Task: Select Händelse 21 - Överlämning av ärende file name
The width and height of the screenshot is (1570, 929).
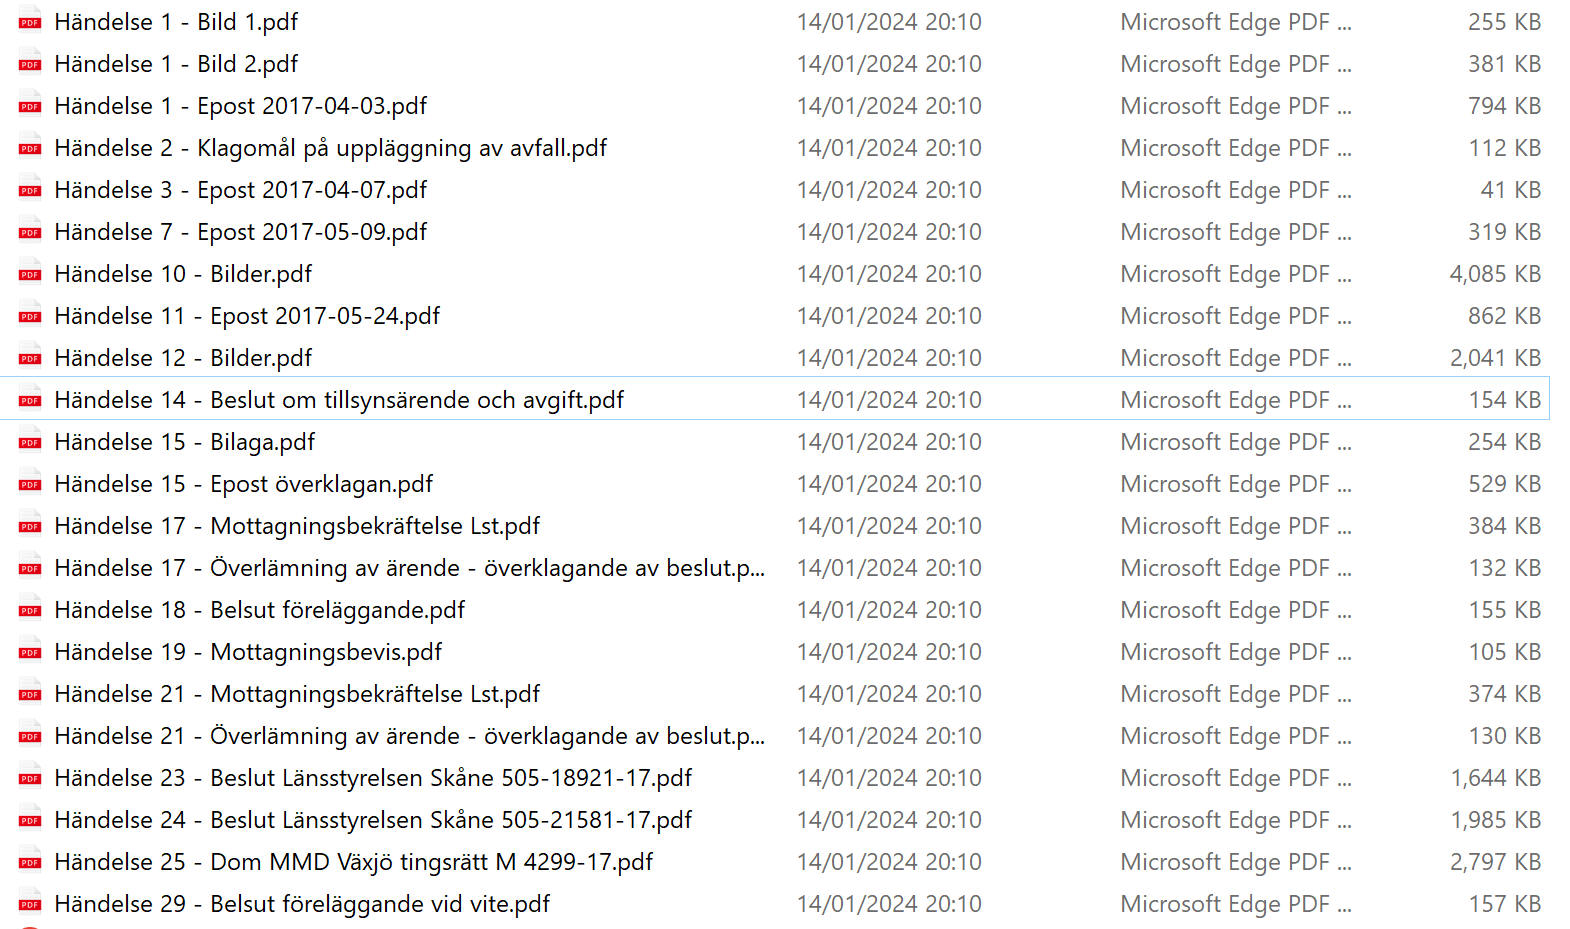Action: coord(410,736)
